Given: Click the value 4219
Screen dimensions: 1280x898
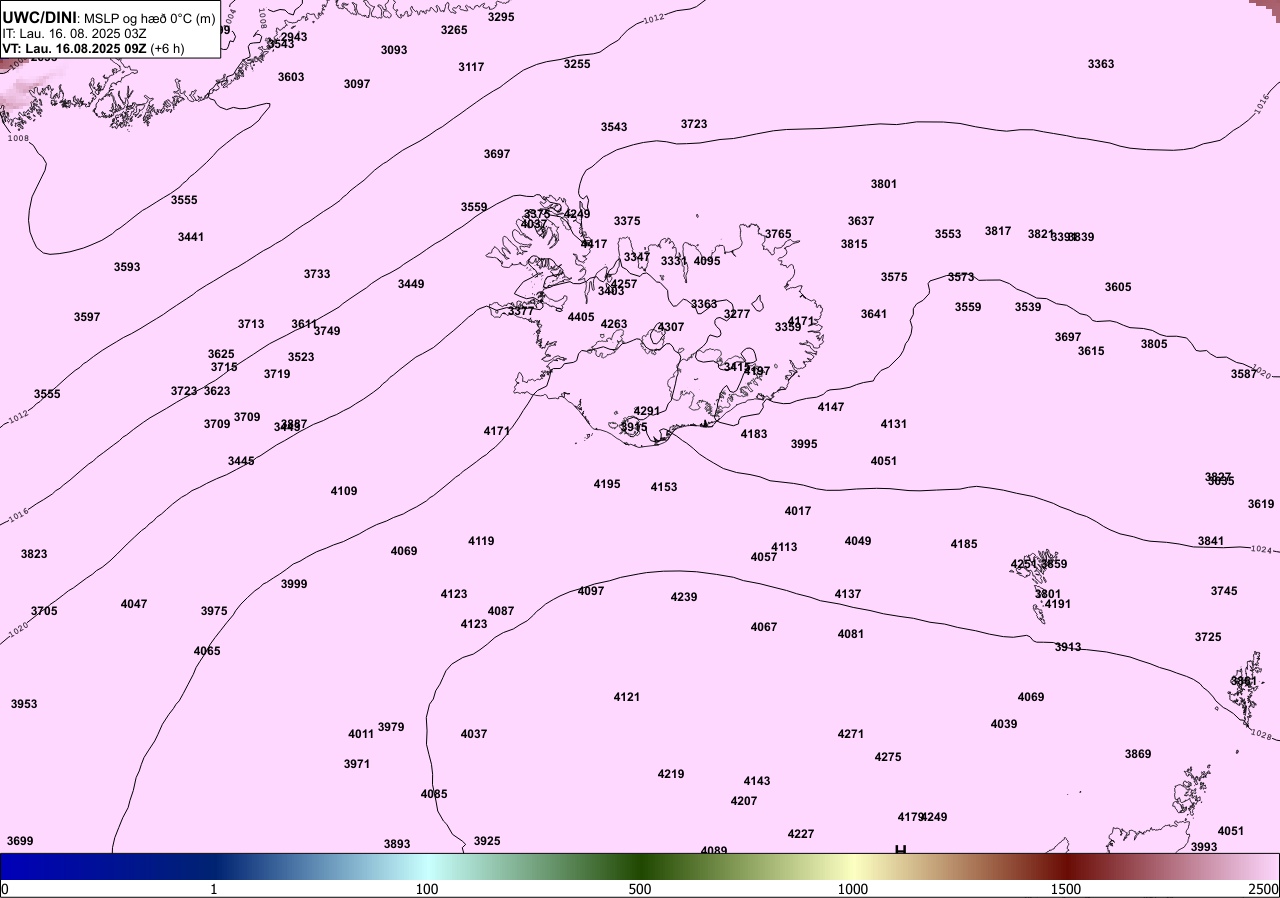Looking at the screenshot, I should point(671,774).
